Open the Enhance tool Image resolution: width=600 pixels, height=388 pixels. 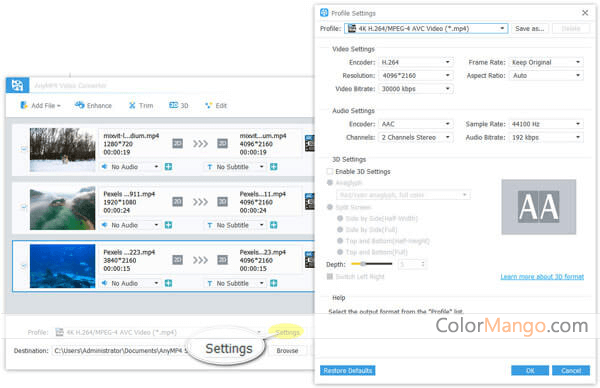(x=93, y=105)
